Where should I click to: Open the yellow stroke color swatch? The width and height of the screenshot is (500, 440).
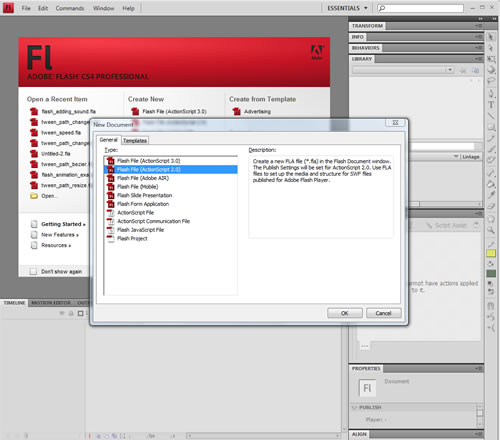point(491,254)
